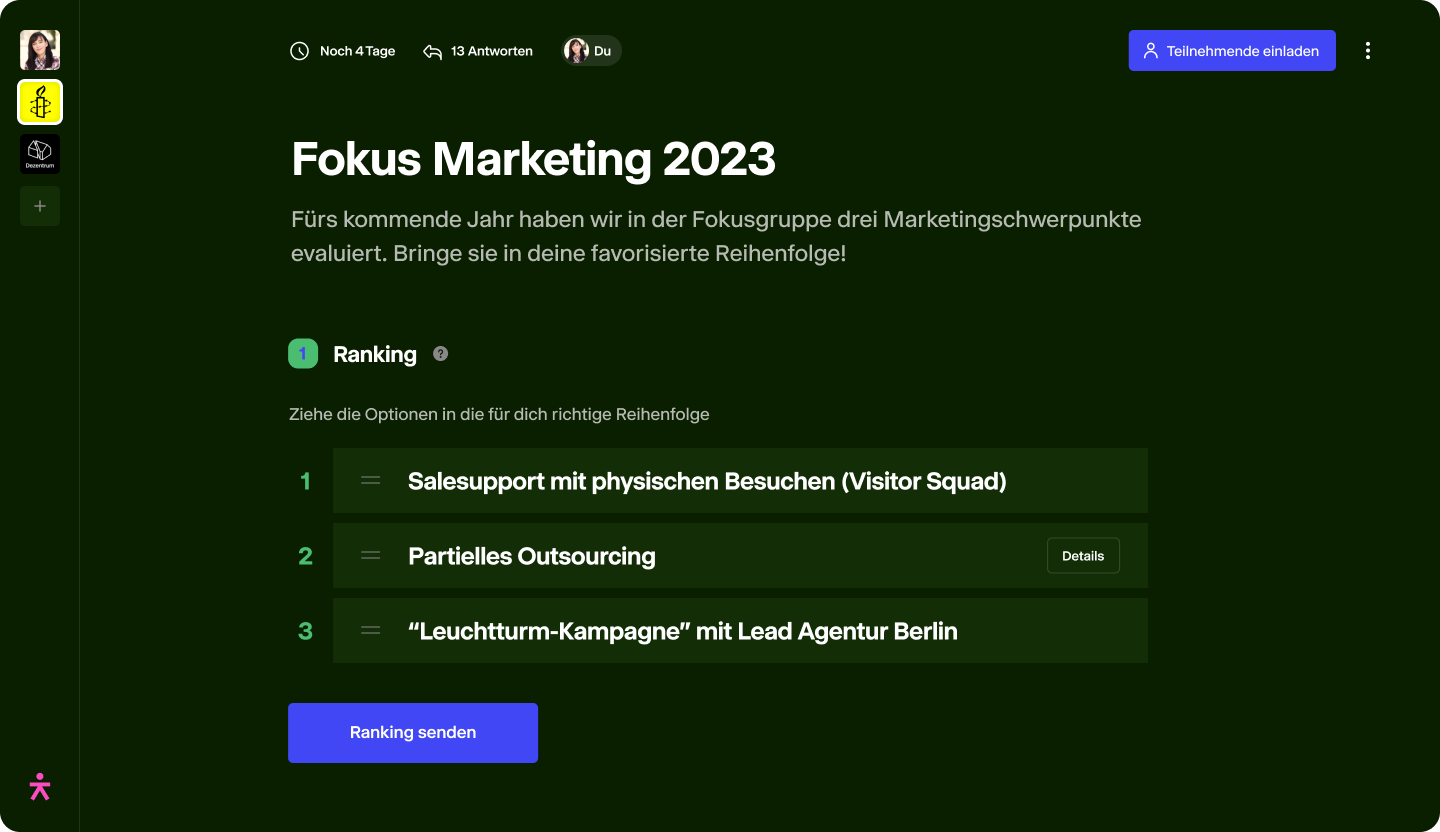Grab the drag handle of Partielles Outsourcing
Viewport: 1440px width, 832px height.
[371, 556]
